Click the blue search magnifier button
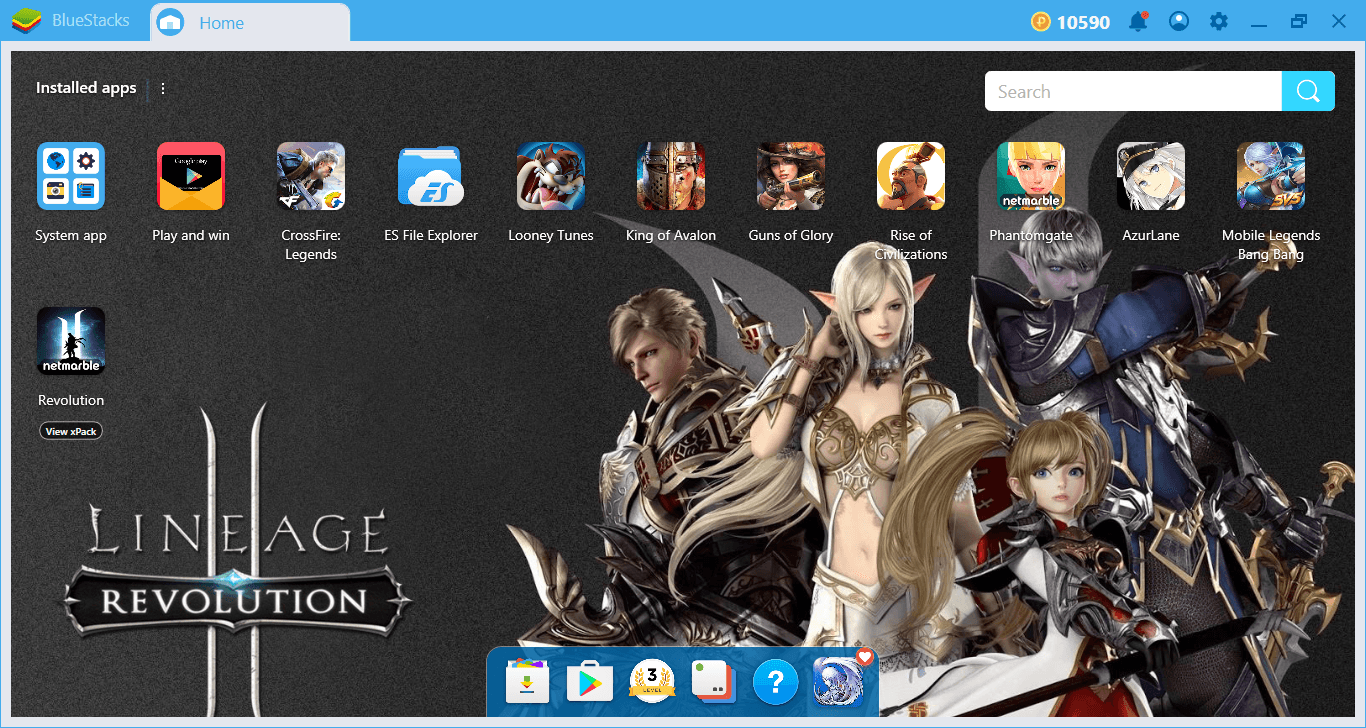 tap(1308, 91)
